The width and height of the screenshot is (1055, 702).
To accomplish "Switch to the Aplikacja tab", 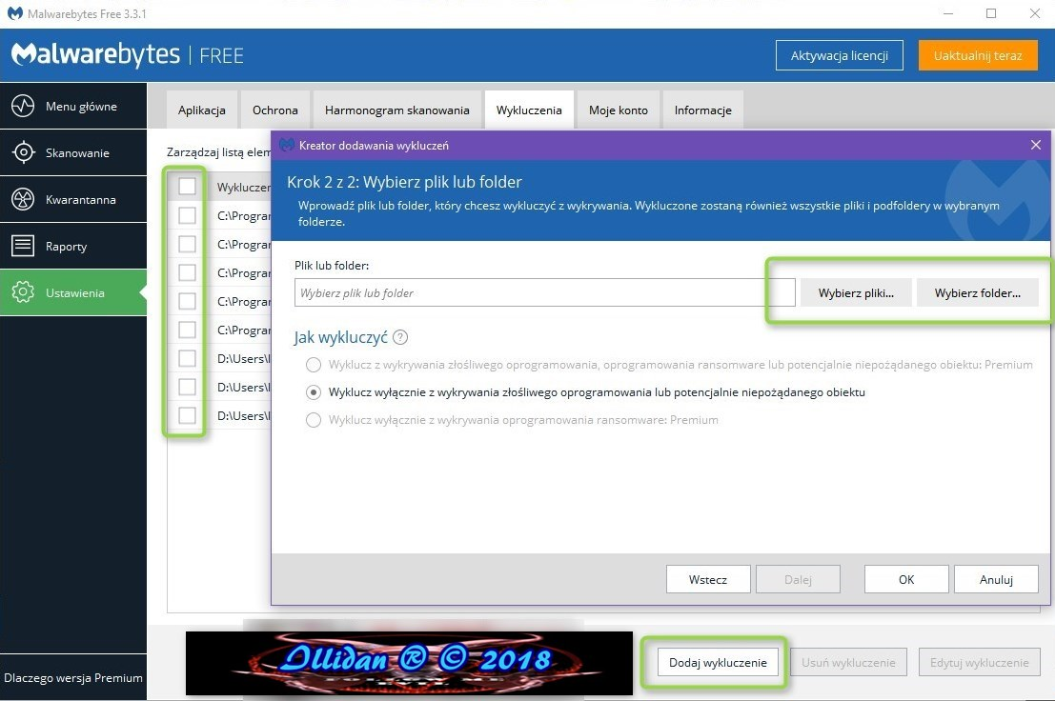I will point(202,110).
